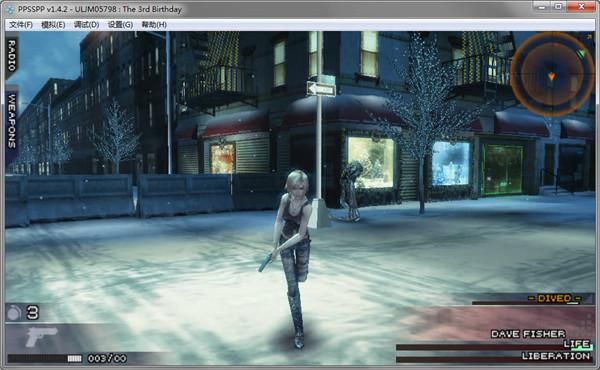Image resolution: width=600 pixels, height=370 pixels.
Task: Click the grenade icon near count 3
Action: pos(15,313)
